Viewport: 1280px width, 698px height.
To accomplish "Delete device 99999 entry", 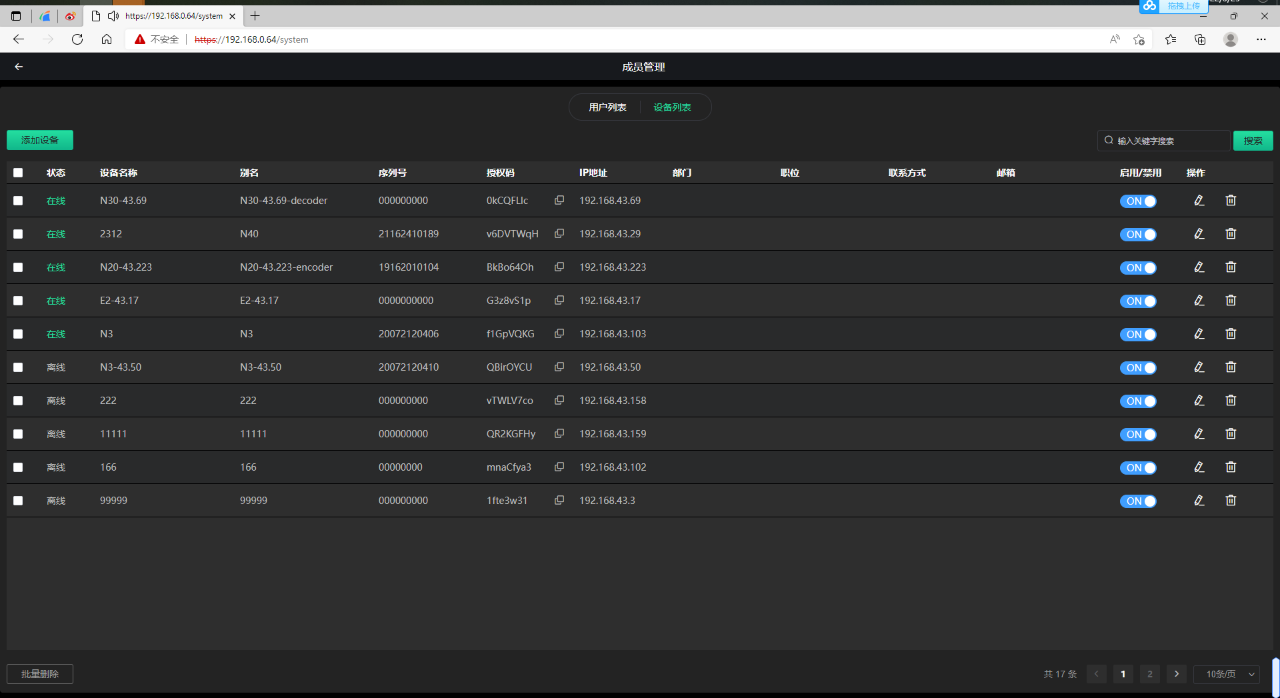I will [x=1231, y=500].
